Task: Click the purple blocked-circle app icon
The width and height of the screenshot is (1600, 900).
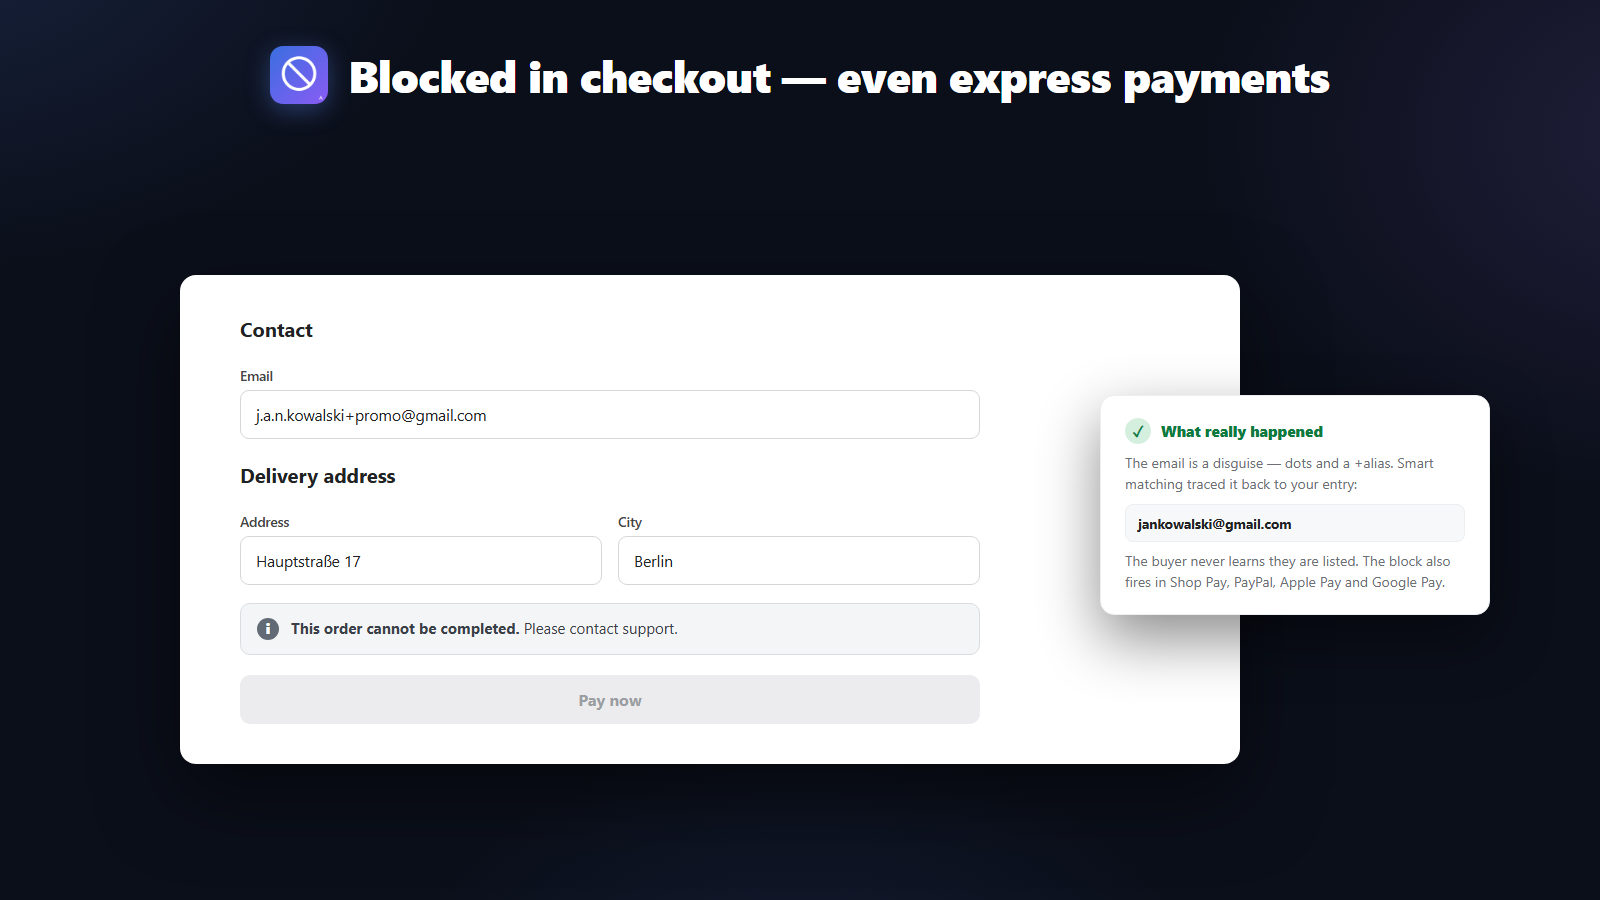Action: click(299, 75)
